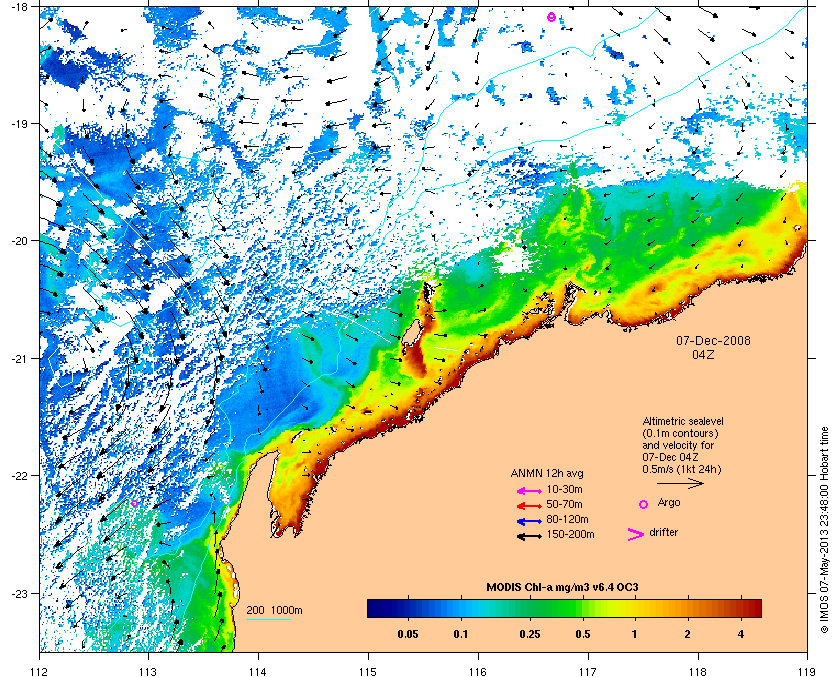838x677 pixels.
Task: Click the green colorbar section near 0.25
Action: (529, 608)
